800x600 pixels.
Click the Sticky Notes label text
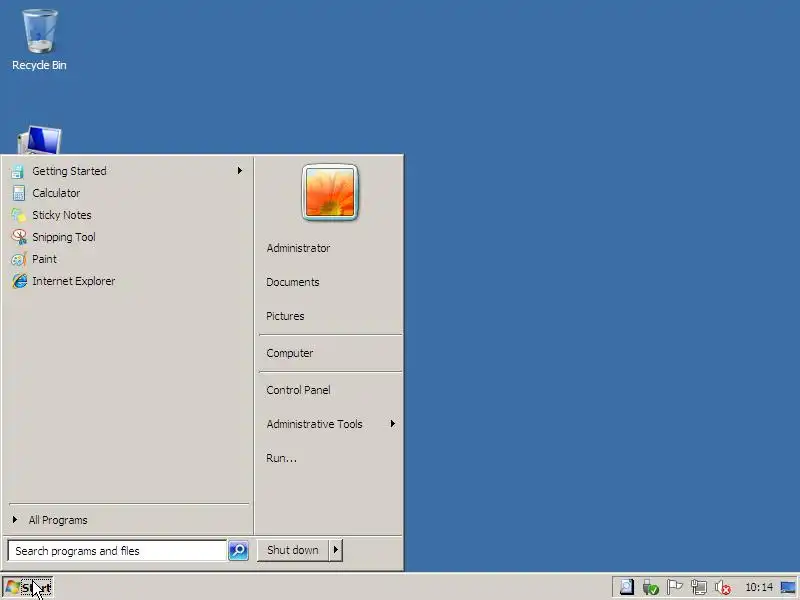[62, 215]
